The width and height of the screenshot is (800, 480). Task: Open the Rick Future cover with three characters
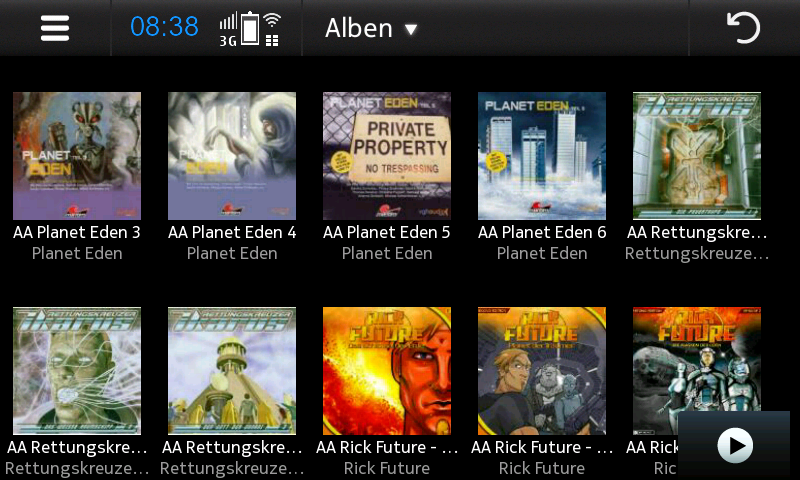tap(542, 371)
